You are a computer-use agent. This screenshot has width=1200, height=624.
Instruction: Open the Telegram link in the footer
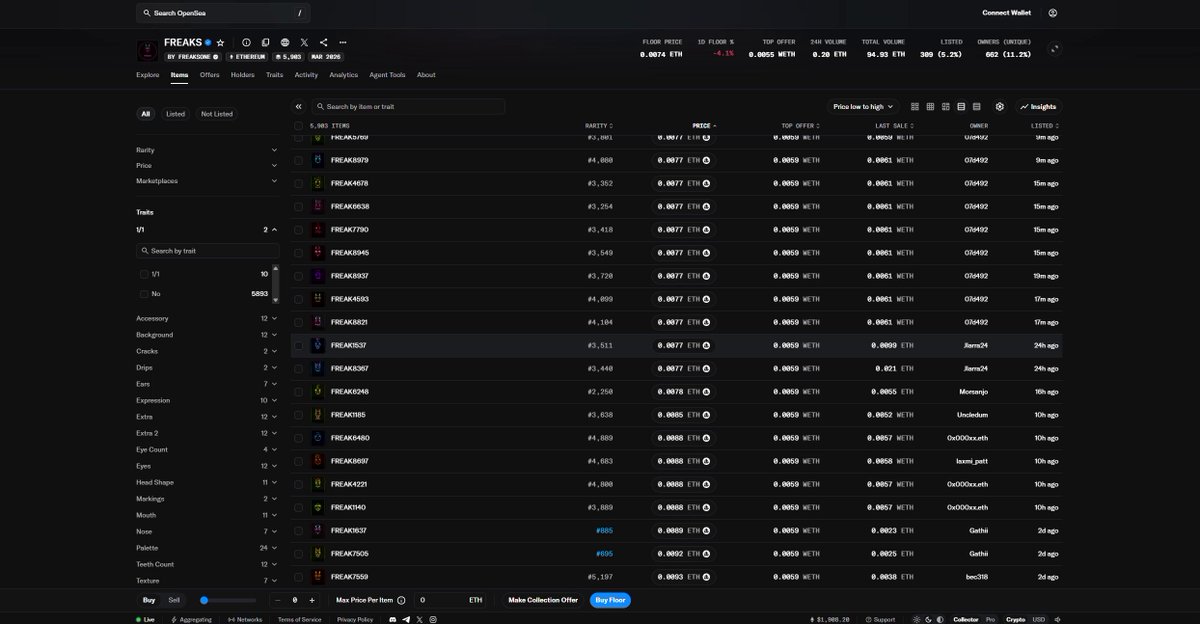tap(405, 620)
